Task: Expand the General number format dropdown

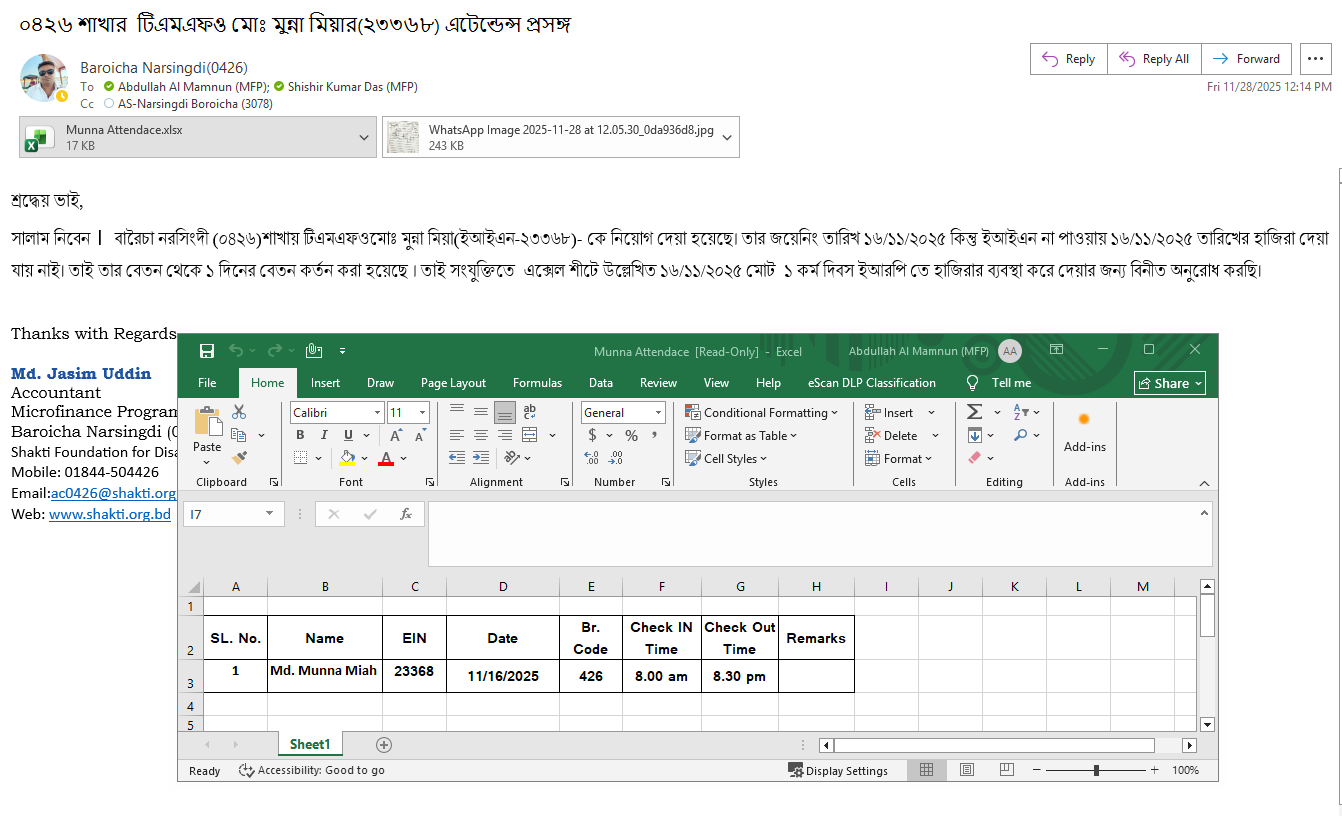Action: [x=658, y=413]
